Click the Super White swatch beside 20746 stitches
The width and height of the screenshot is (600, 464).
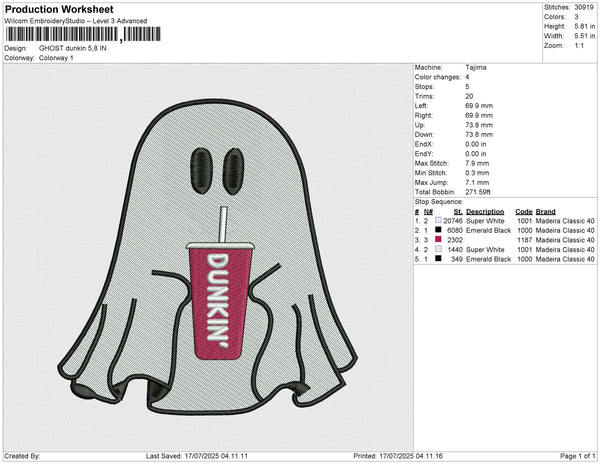438,220
